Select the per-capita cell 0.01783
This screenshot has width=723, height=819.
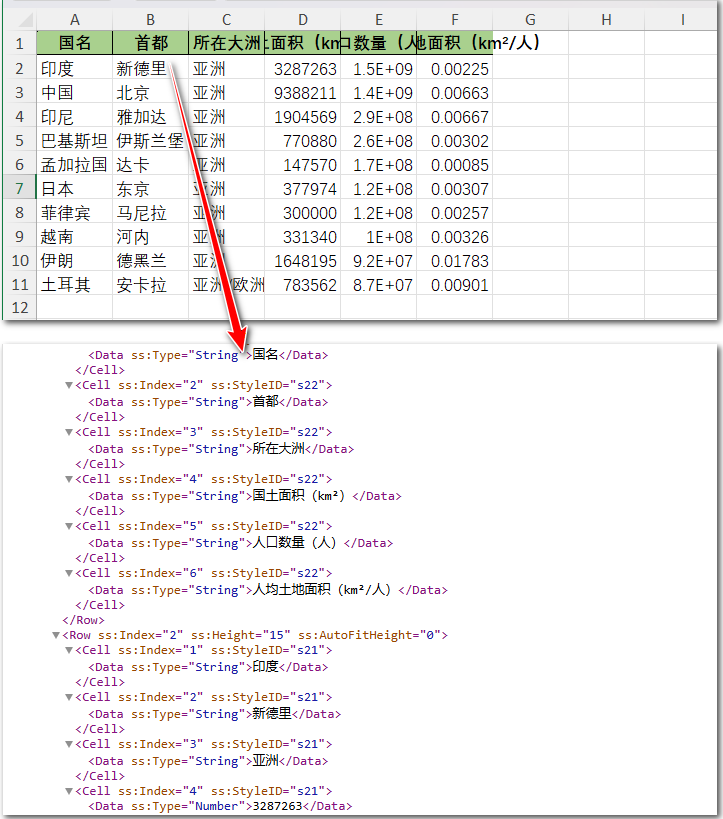tap(454, 261)
